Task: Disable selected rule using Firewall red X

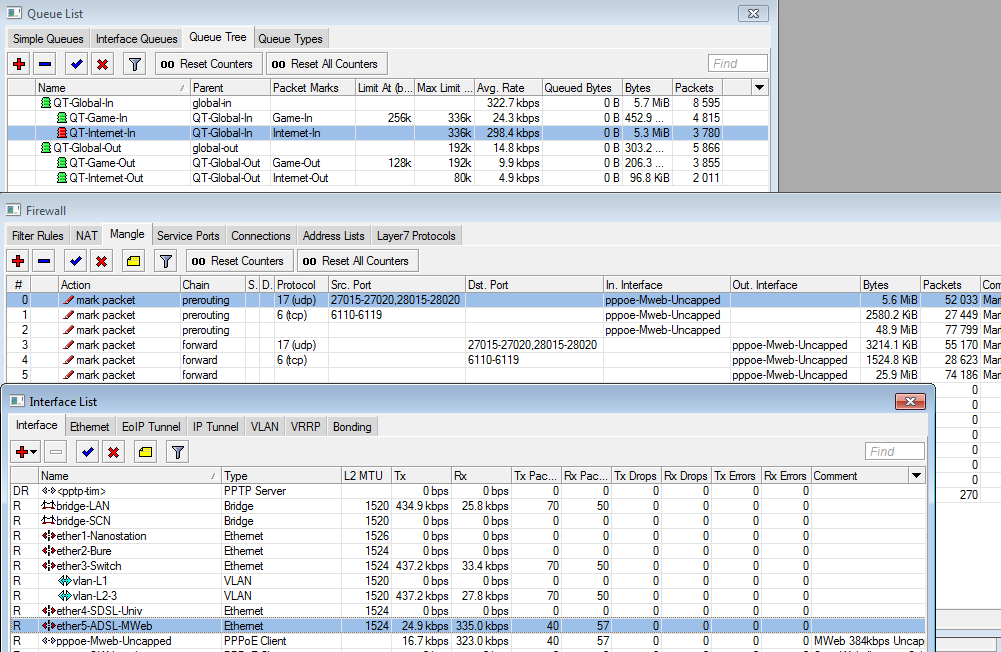Action: coord(101,261)
